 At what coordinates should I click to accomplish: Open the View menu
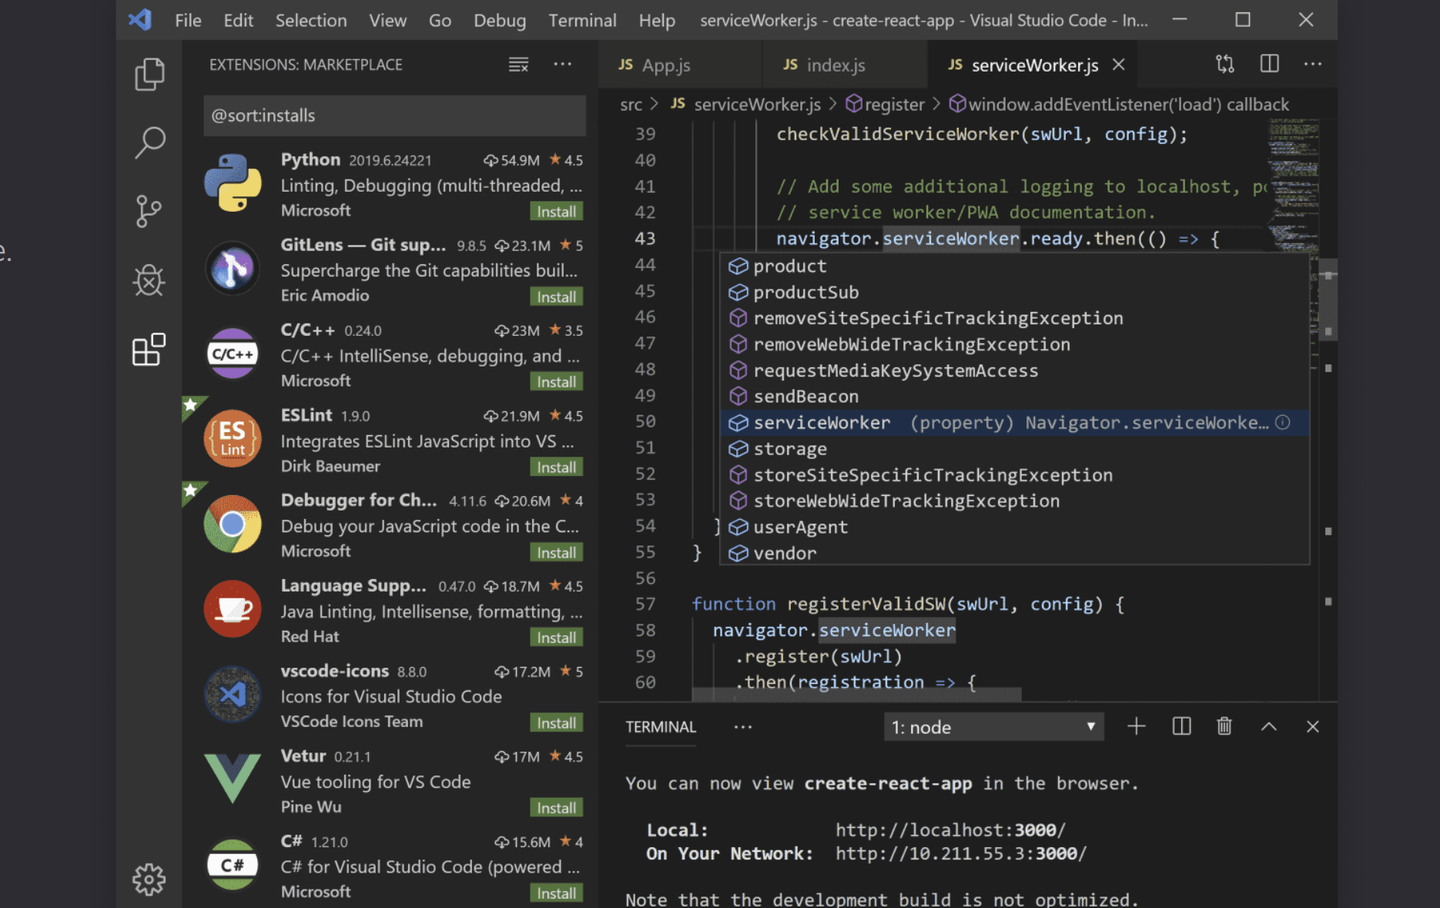coord(387,20)
